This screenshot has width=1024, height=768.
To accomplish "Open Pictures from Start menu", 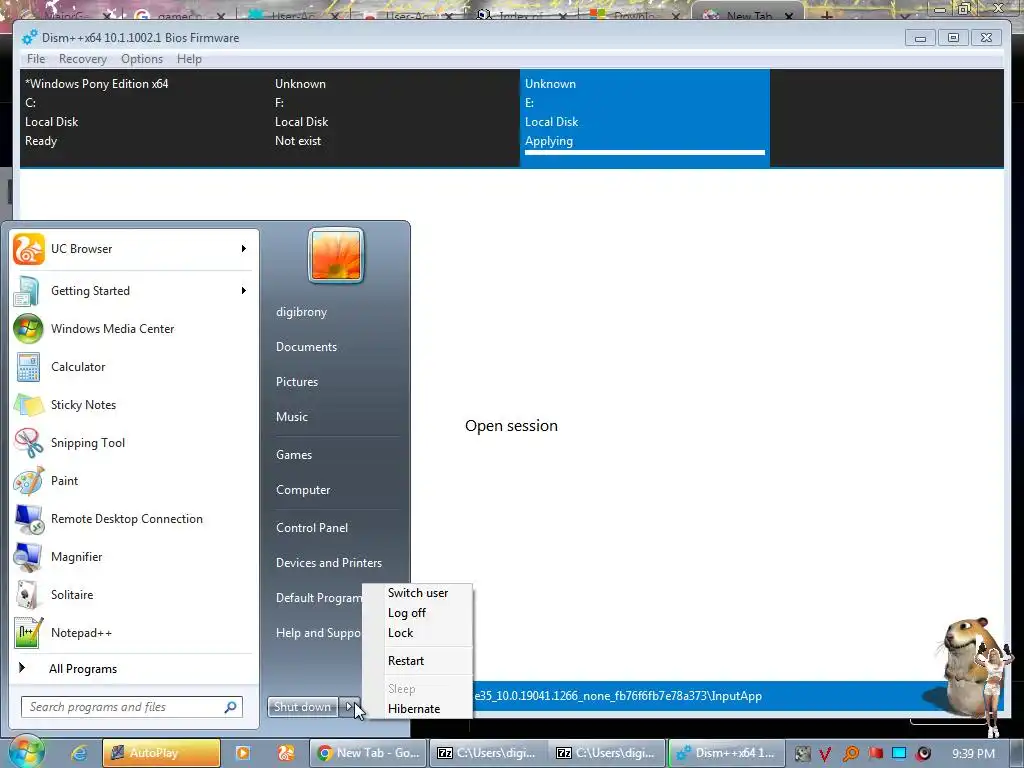I will 297,382.
